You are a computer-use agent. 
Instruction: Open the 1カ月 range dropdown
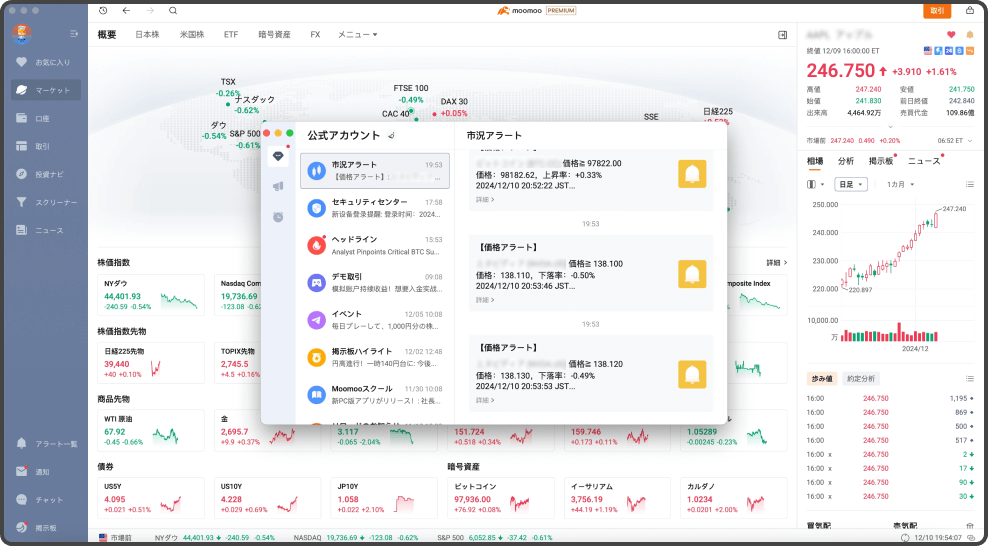click(900, 185)
